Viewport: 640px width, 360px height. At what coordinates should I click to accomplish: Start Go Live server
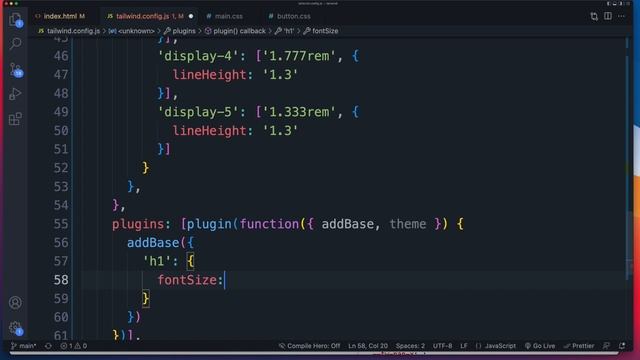(540, 346)
